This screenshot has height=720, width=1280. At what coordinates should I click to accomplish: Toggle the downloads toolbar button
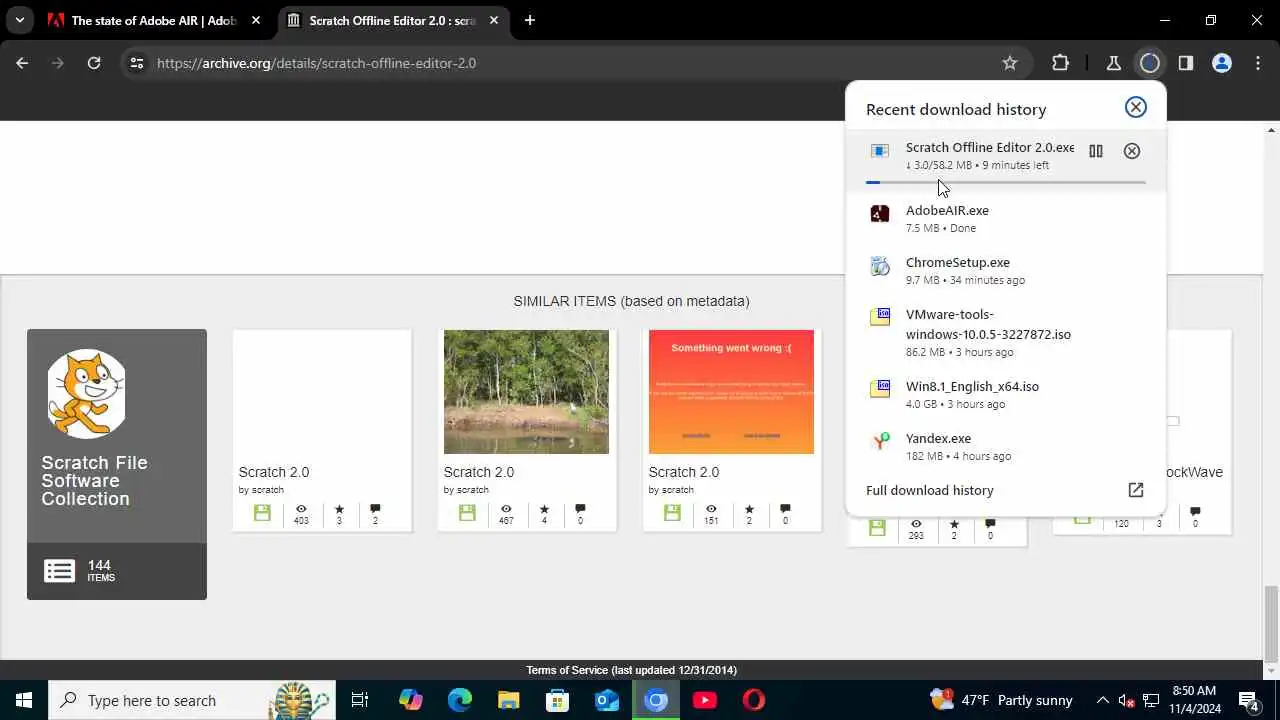pos(1150,63)
